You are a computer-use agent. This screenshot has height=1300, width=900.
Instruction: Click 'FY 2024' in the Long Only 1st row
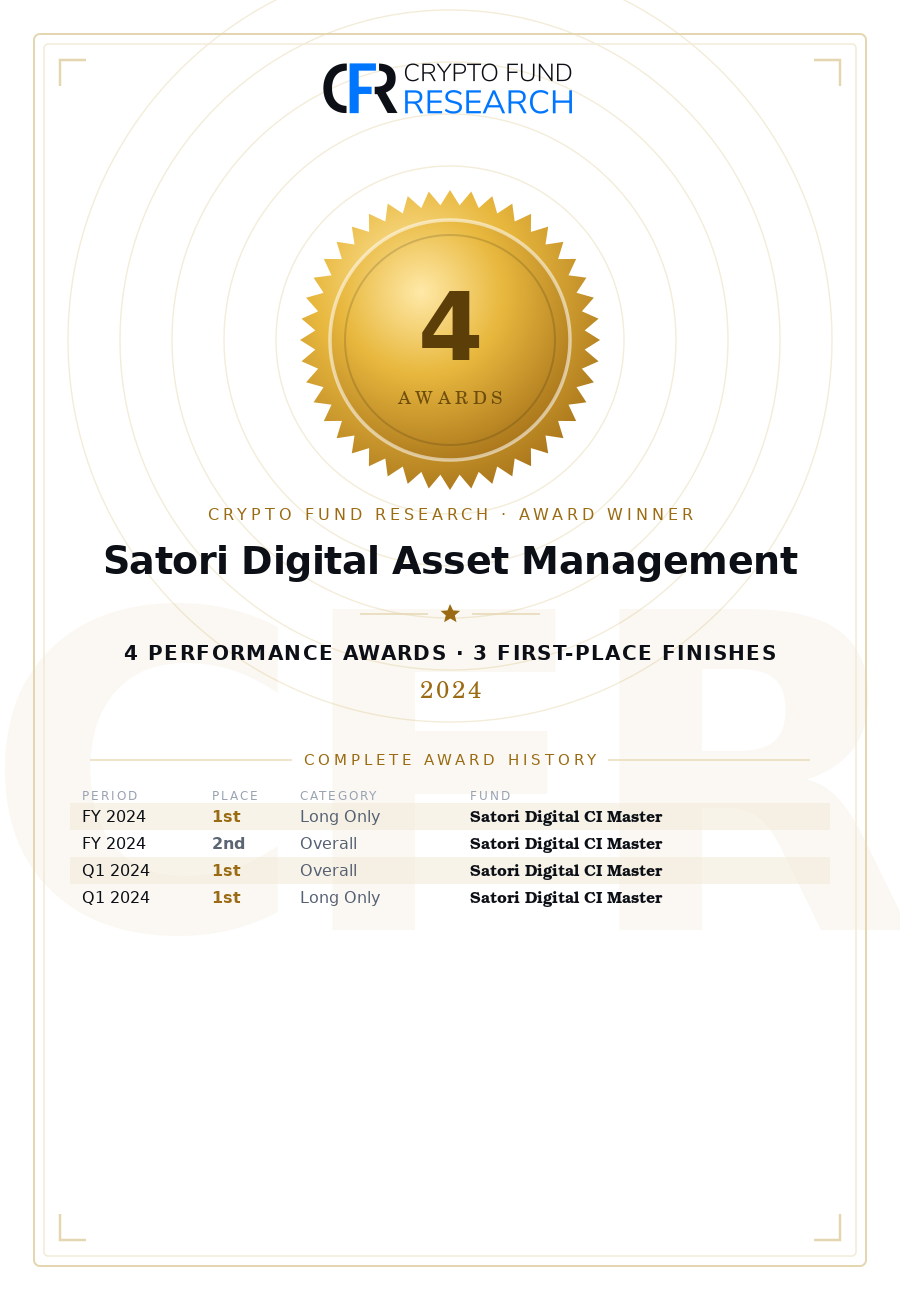(x=114, y=817)
